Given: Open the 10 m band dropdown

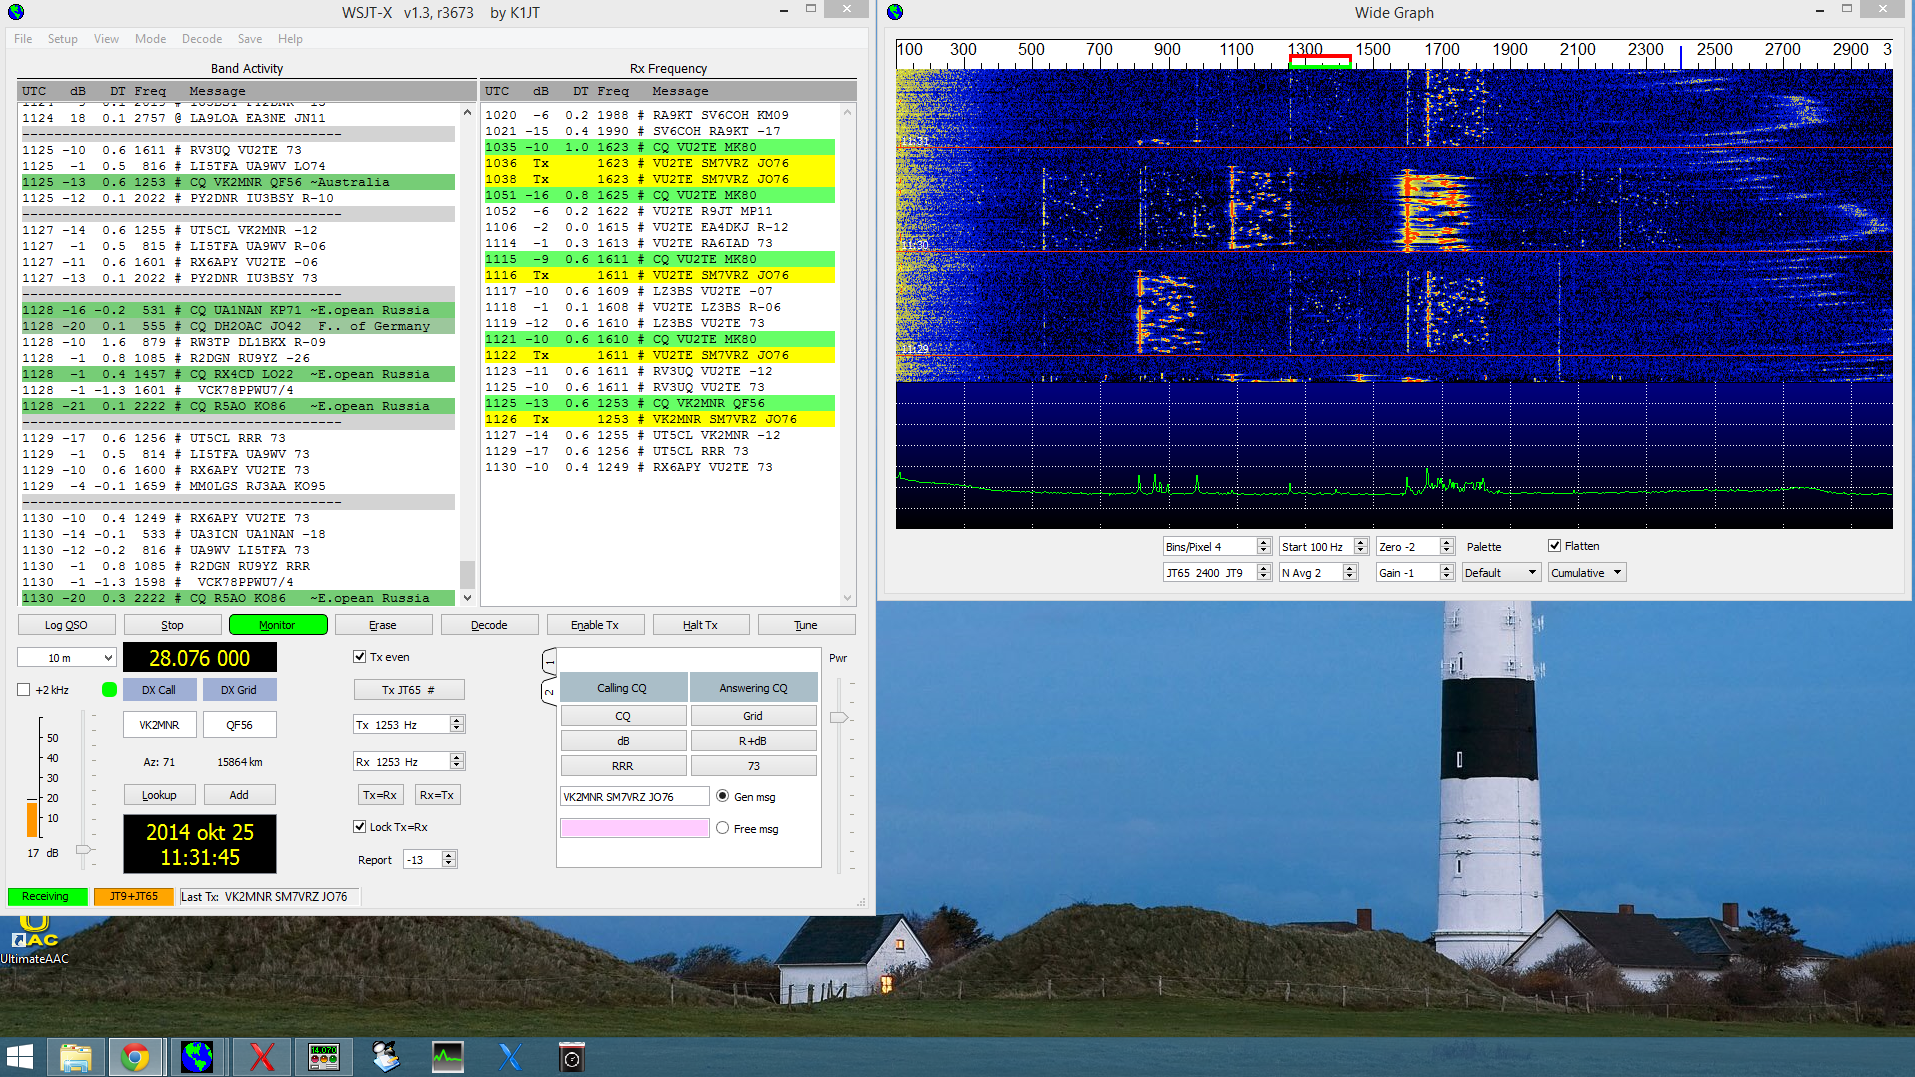Looking at the screenshot, I should pyautogui.click(x=67, y=658).
